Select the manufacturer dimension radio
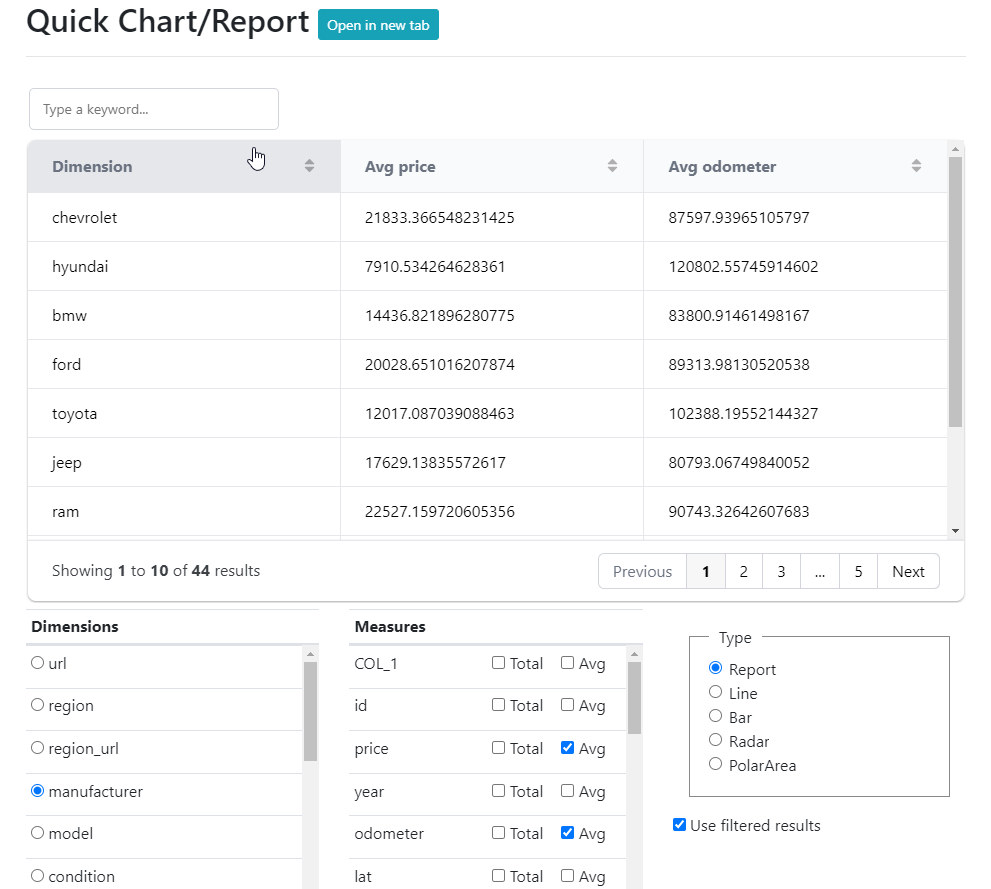Image resolution: width=991 pixels, height=889 pixels. pyautogui.click(x=38, y=791)
